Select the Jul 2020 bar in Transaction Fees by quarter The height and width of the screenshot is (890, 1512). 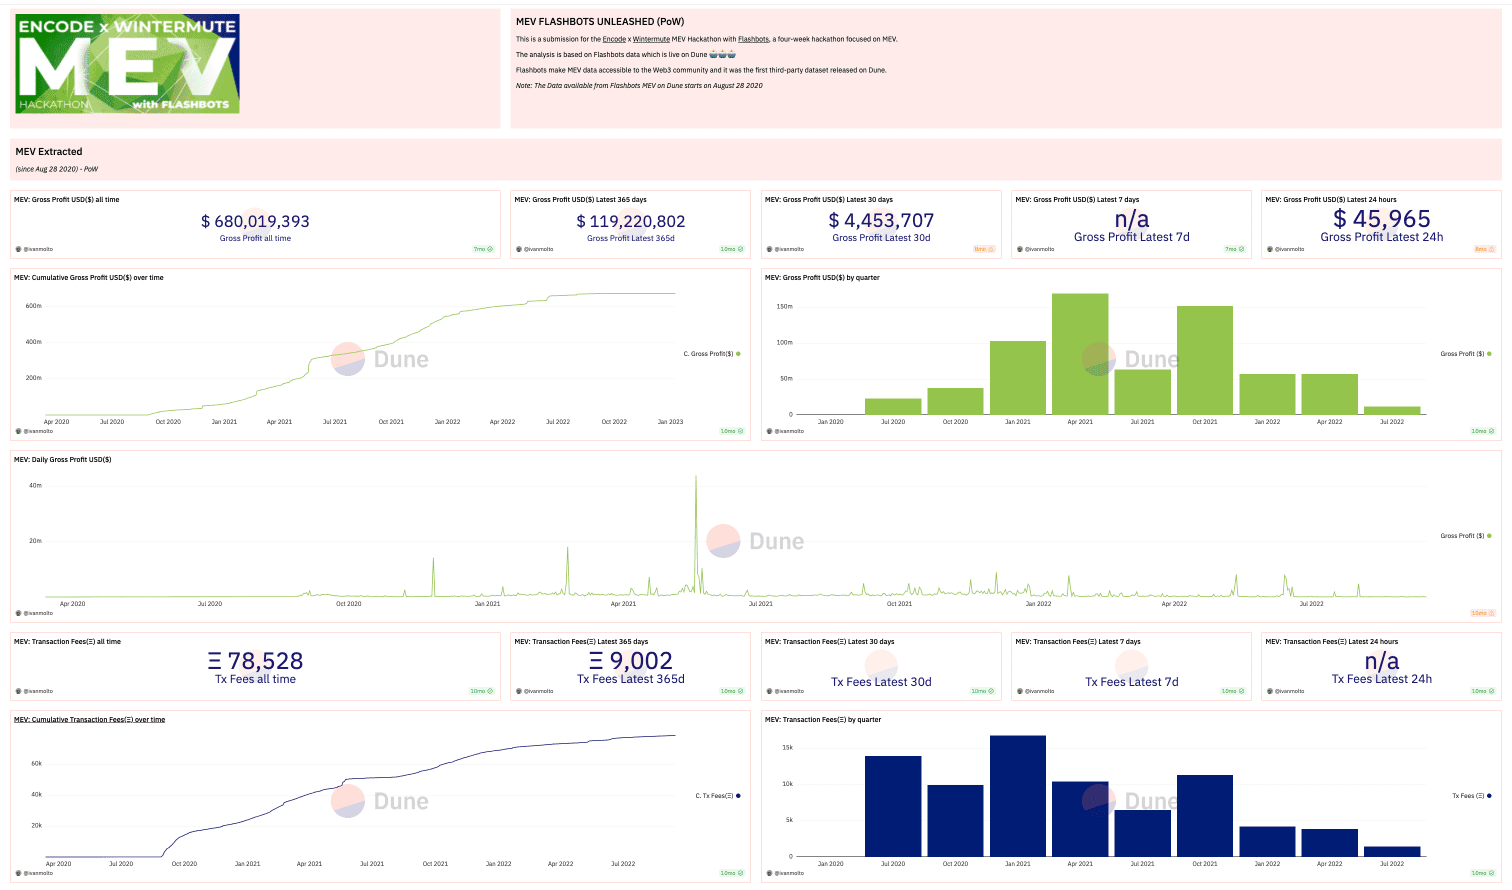(893, 806)
